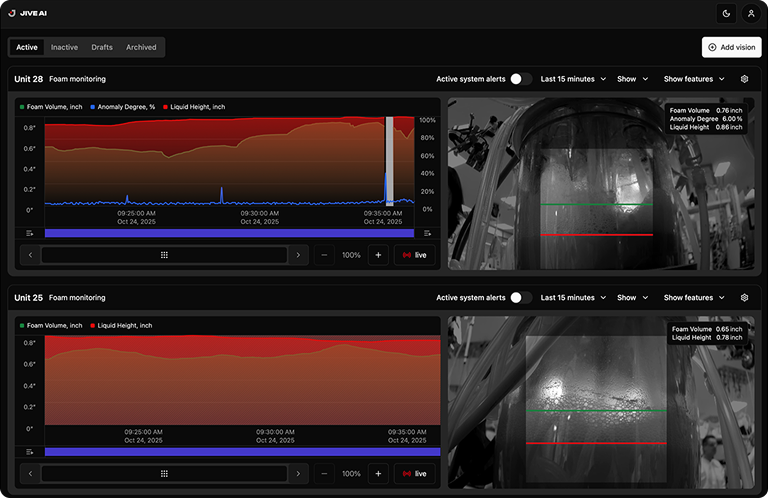Zoom in on Unit 28 chart
Viewport: 768px width, 499px height.
(378, 255)
